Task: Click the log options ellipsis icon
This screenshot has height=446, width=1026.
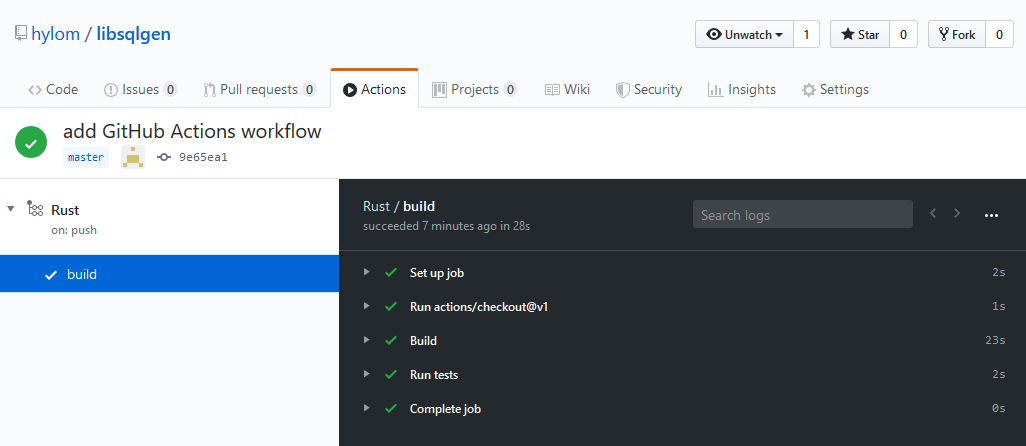Action: point(991,214)
